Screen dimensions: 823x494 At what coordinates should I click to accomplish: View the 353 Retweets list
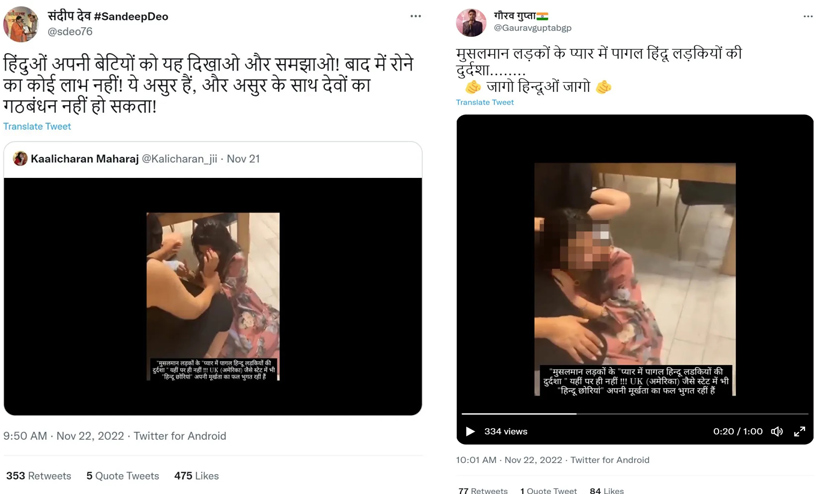click(38, 476)
